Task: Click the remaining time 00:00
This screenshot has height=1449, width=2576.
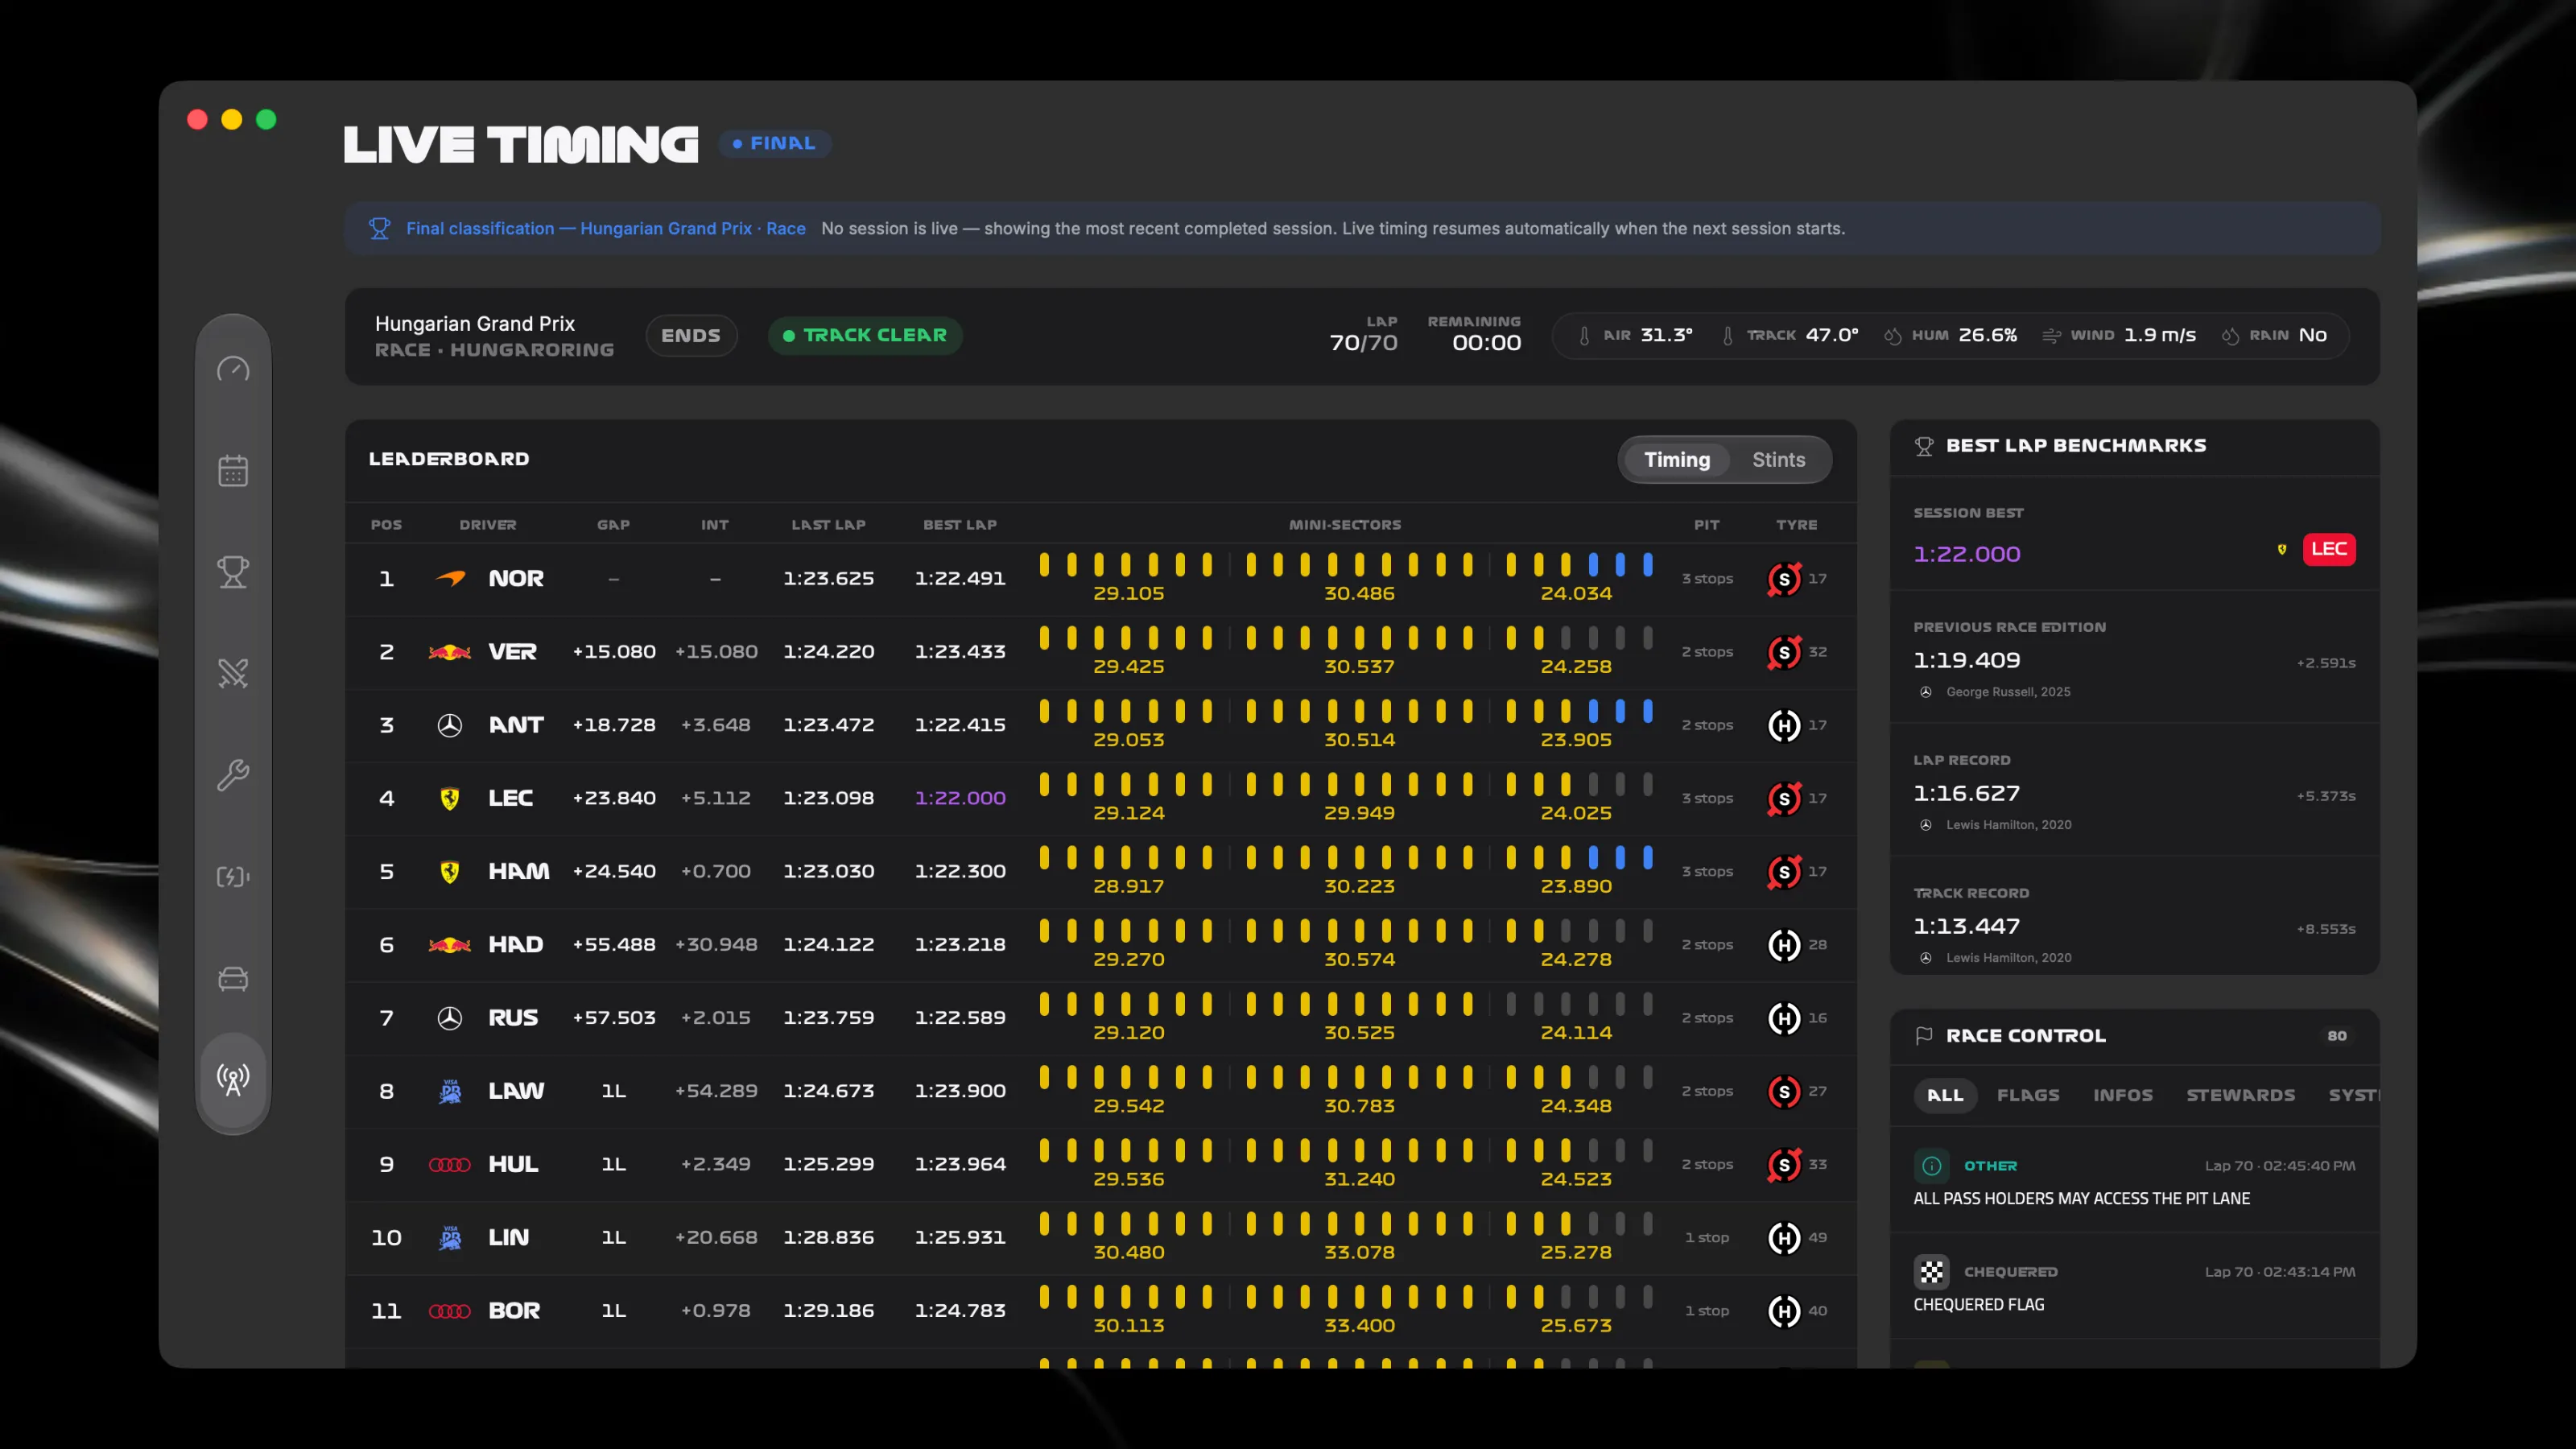Action: pyautogui.click(x=1487, y=343)
